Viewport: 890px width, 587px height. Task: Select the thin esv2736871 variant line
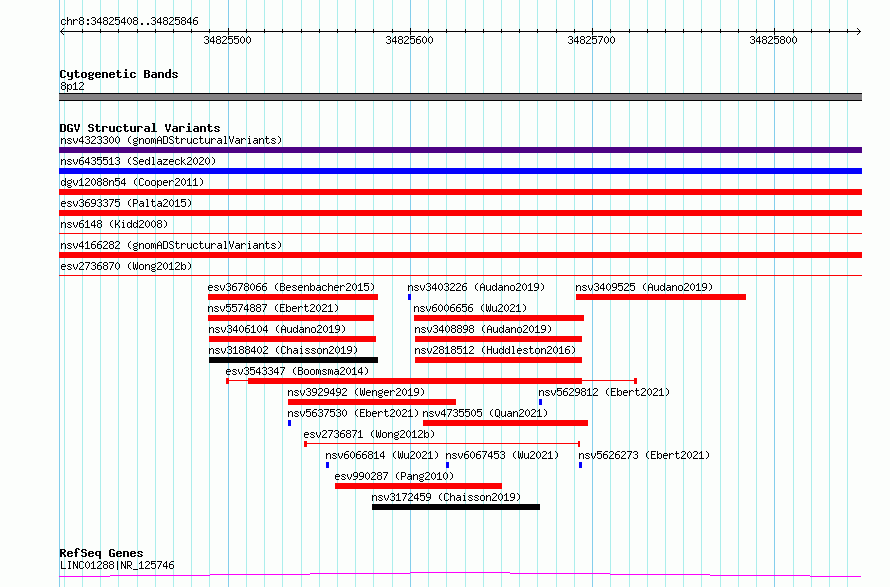click(x=442, y=444)
